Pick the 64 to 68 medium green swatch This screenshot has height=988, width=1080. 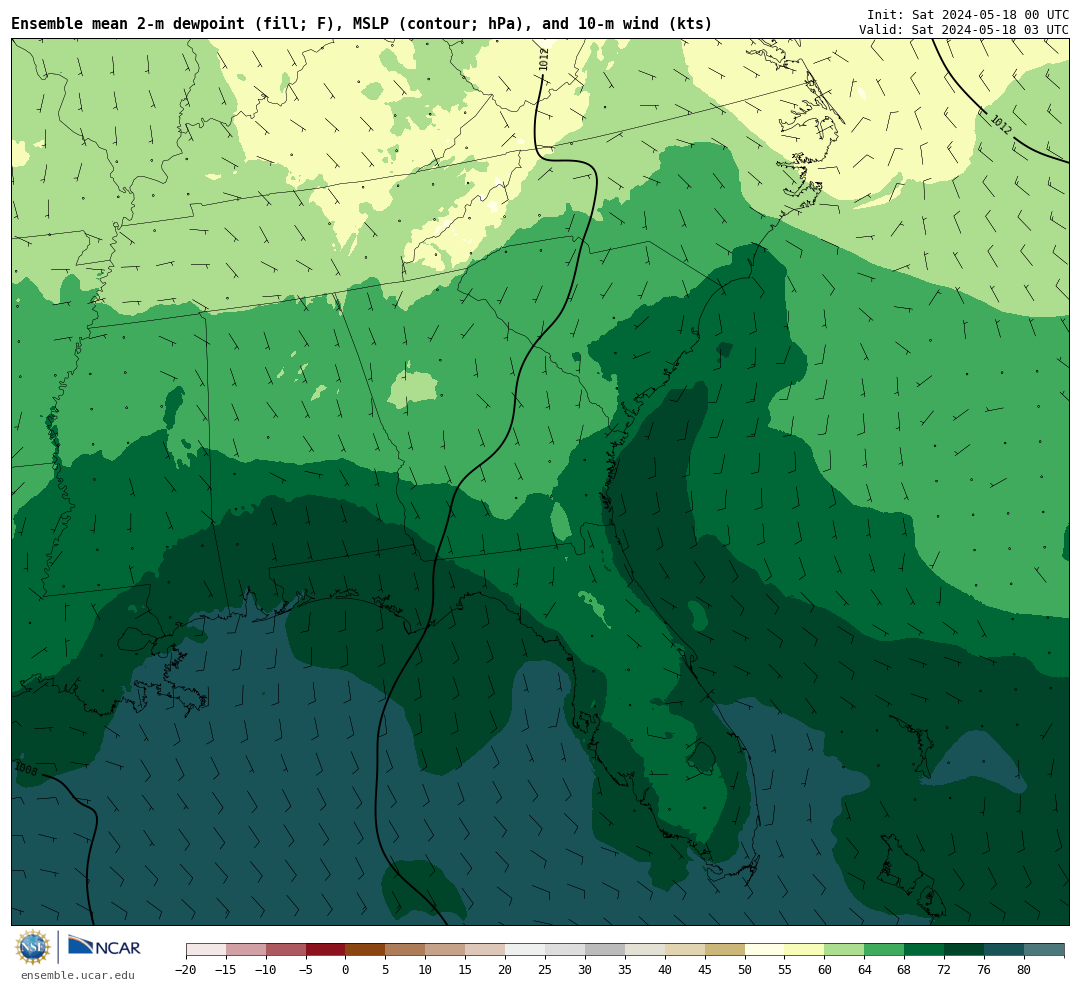point(885,950)
